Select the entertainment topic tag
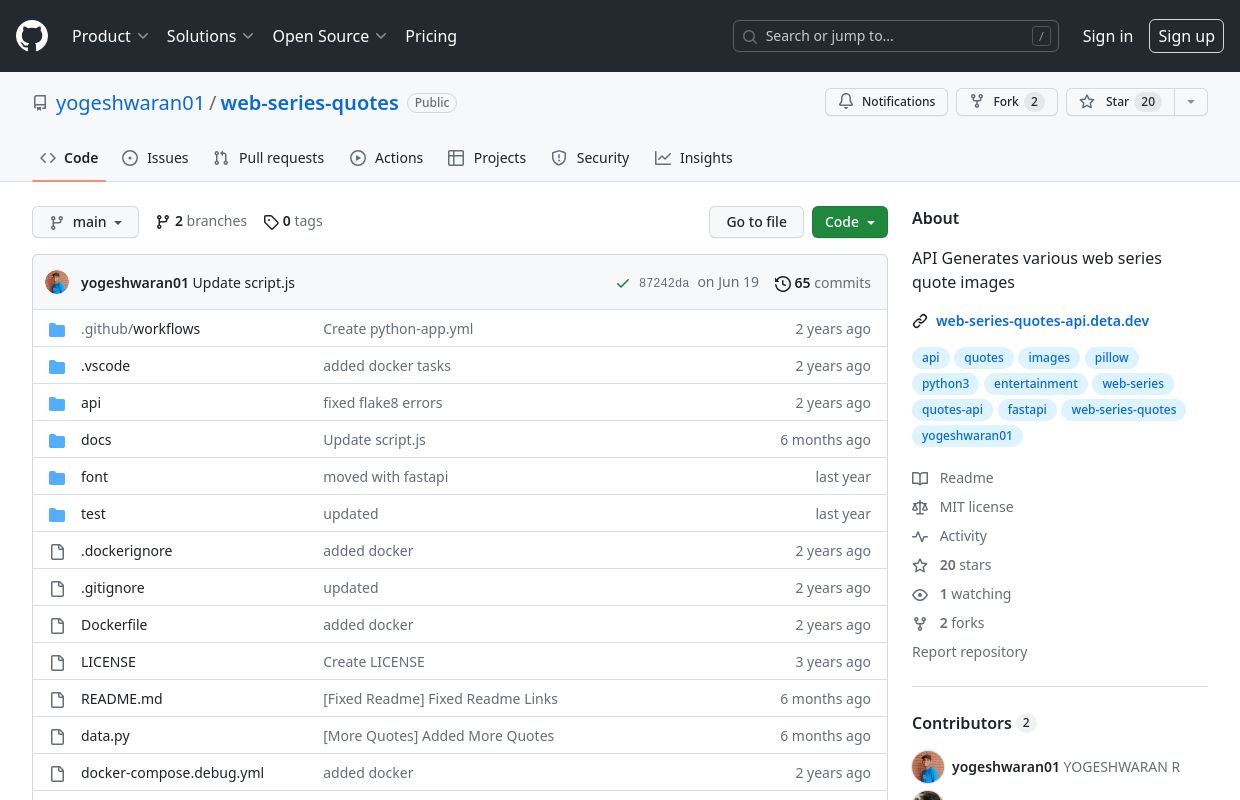This screenshot has height=800, width=1240. pos(1036,384)
